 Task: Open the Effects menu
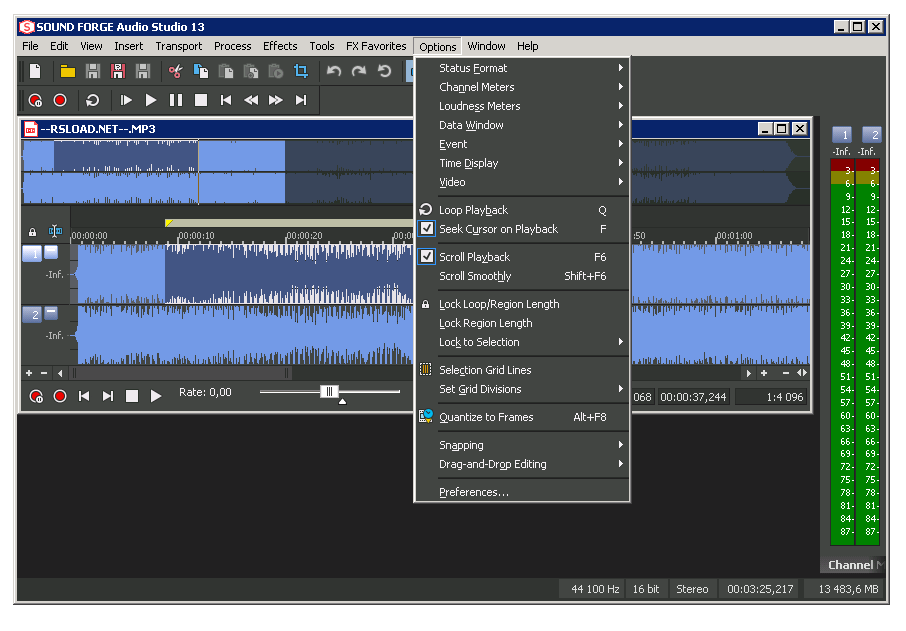280,46
